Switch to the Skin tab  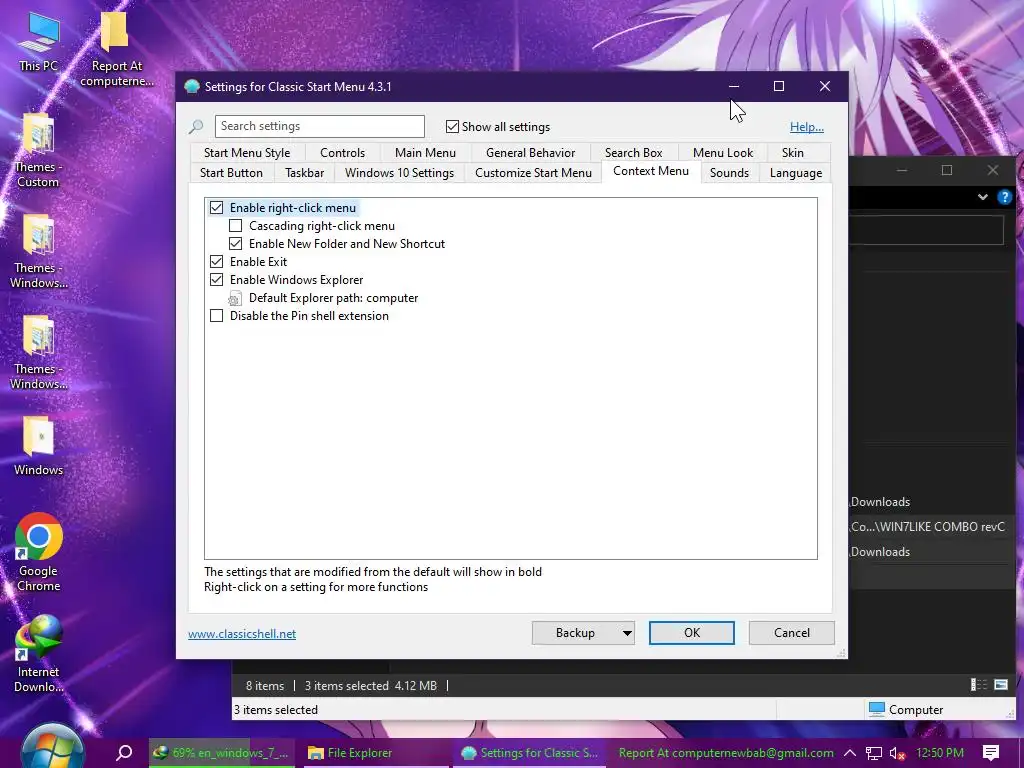pyautogui.click(x=793, y=153)
